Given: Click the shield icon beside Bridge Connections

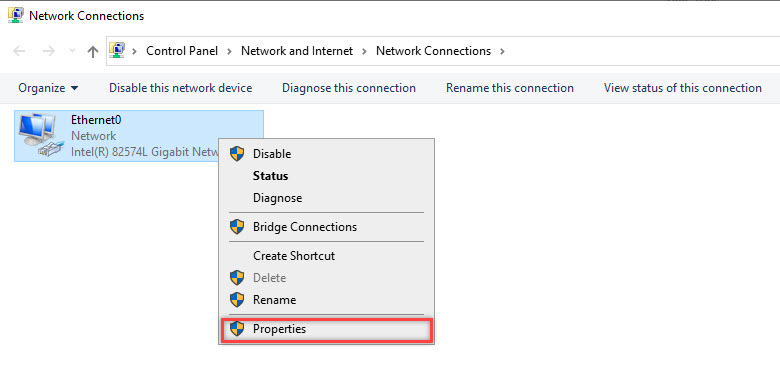Looking at the screenshot, I should pyautogui.click(x=237, y=227).
